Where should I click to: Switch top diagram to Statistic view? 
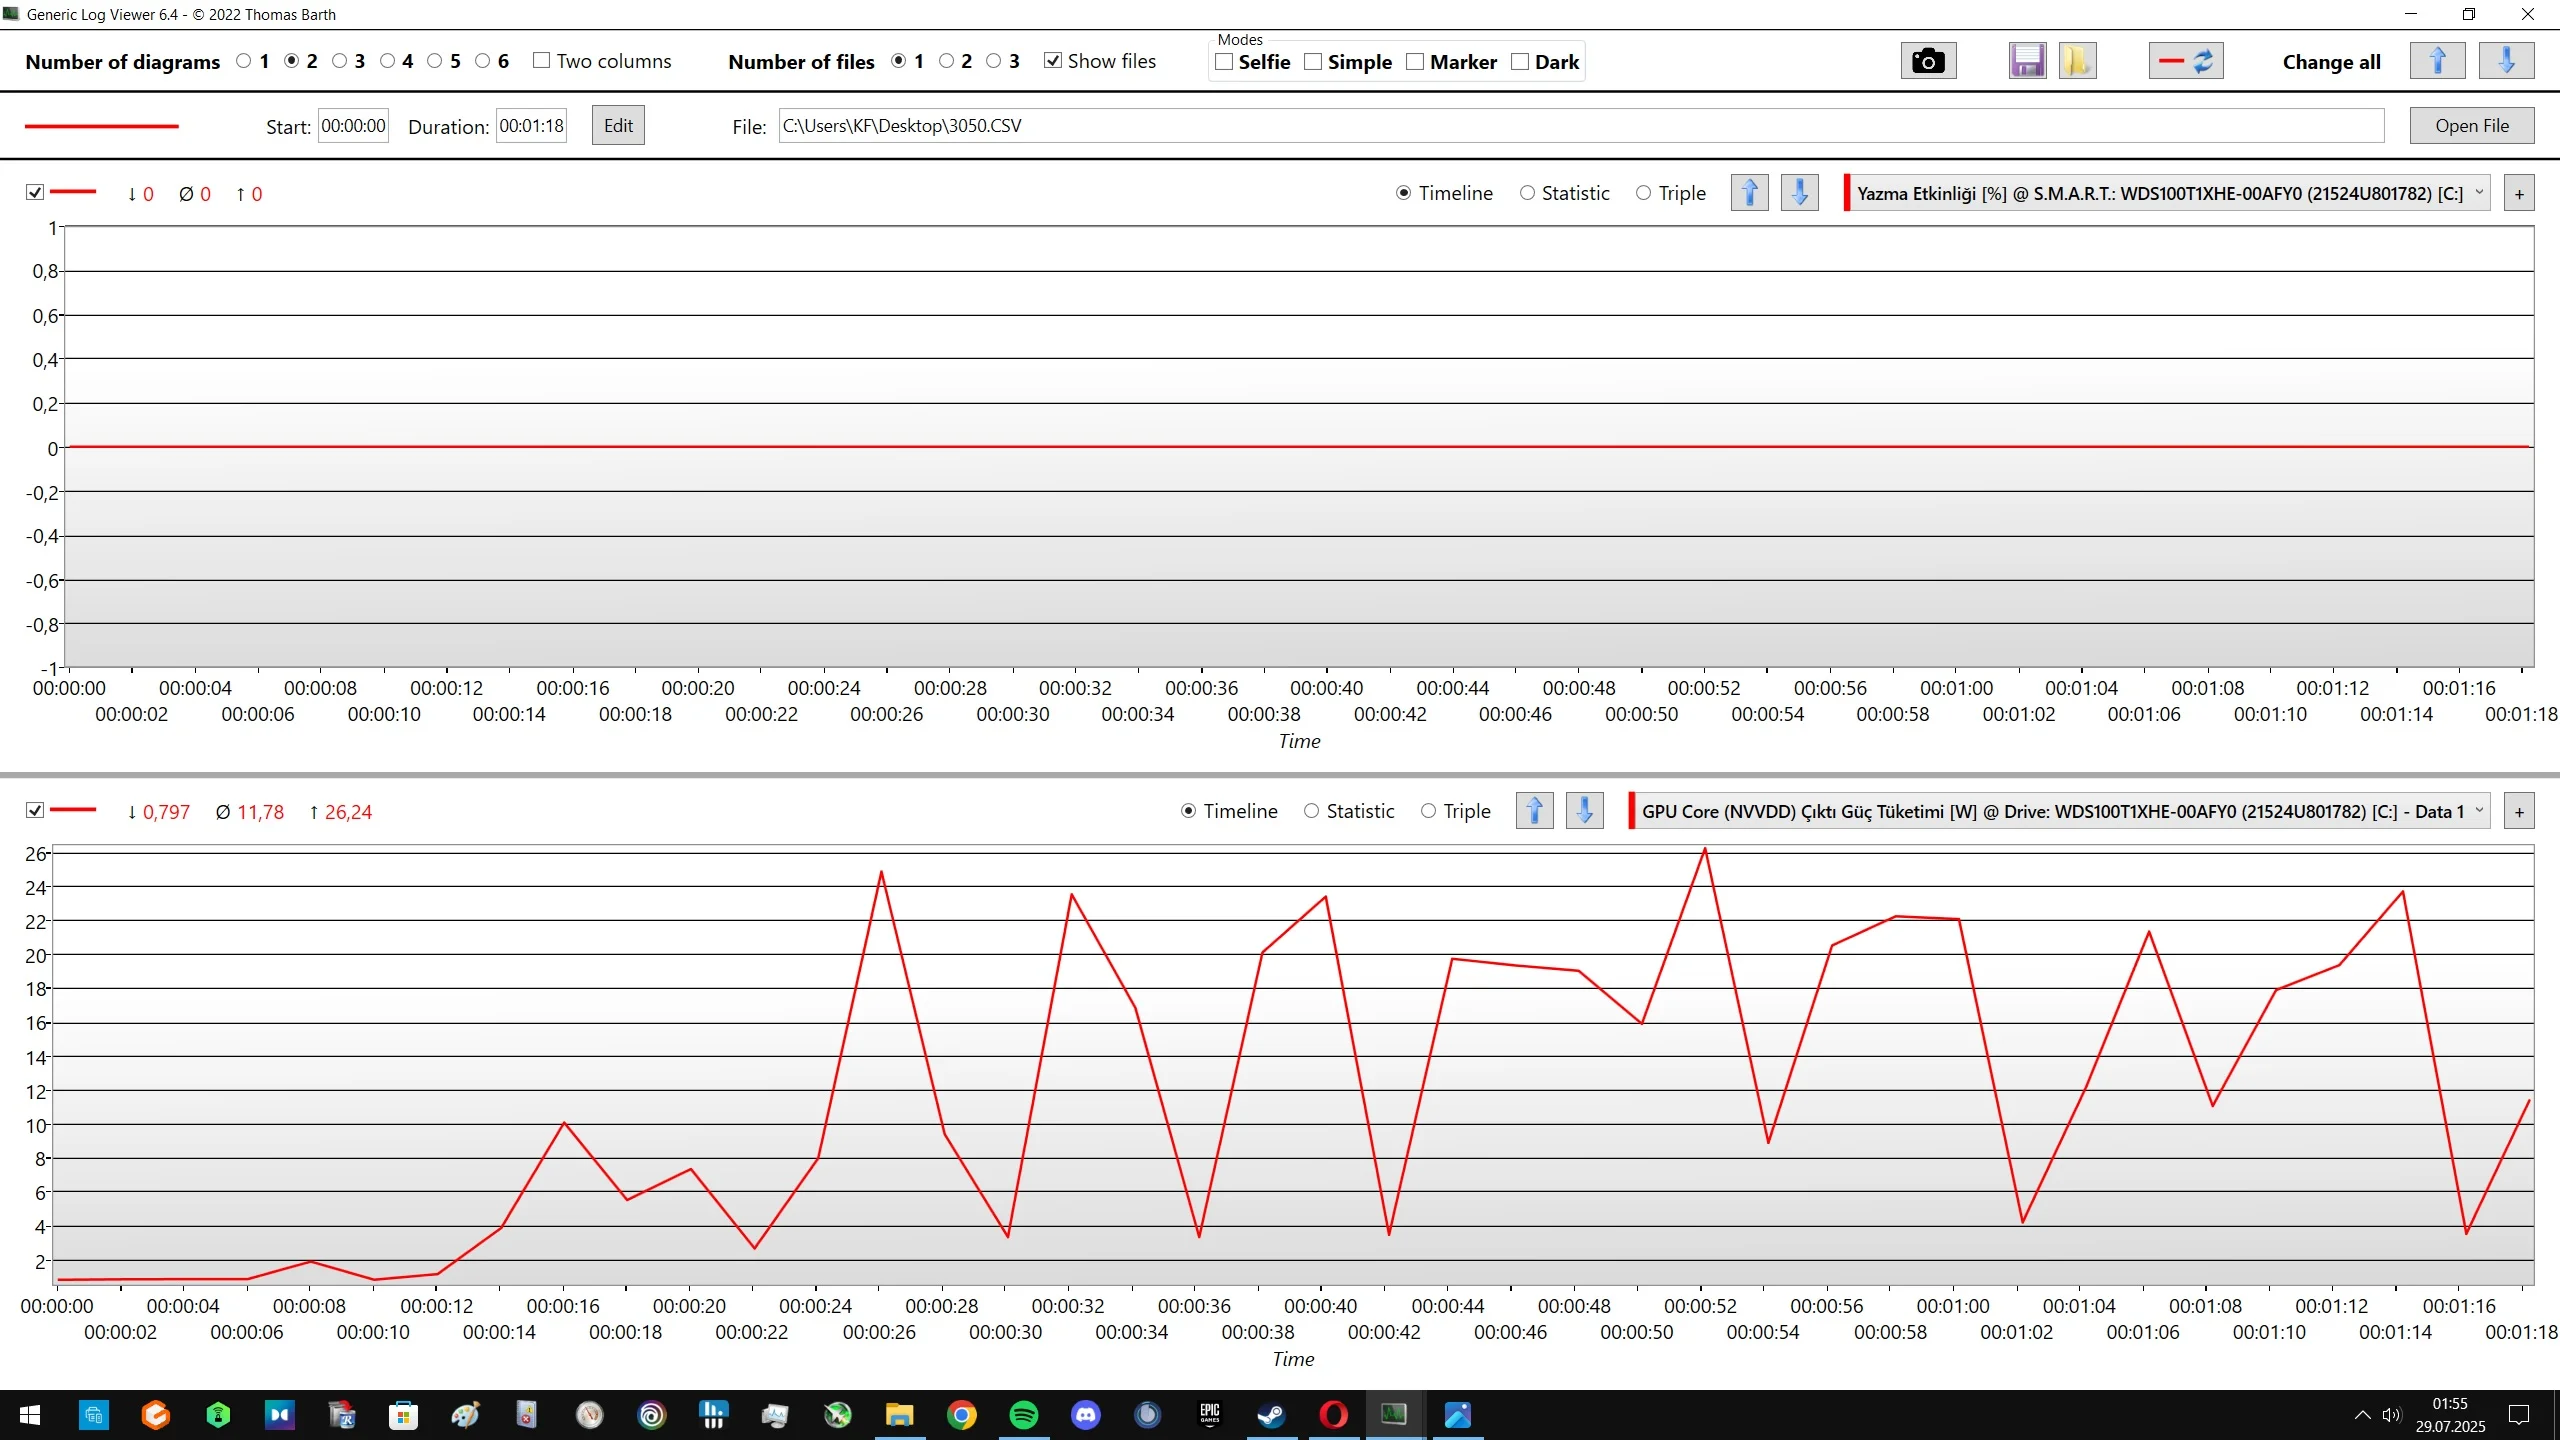pos(1527,193)
